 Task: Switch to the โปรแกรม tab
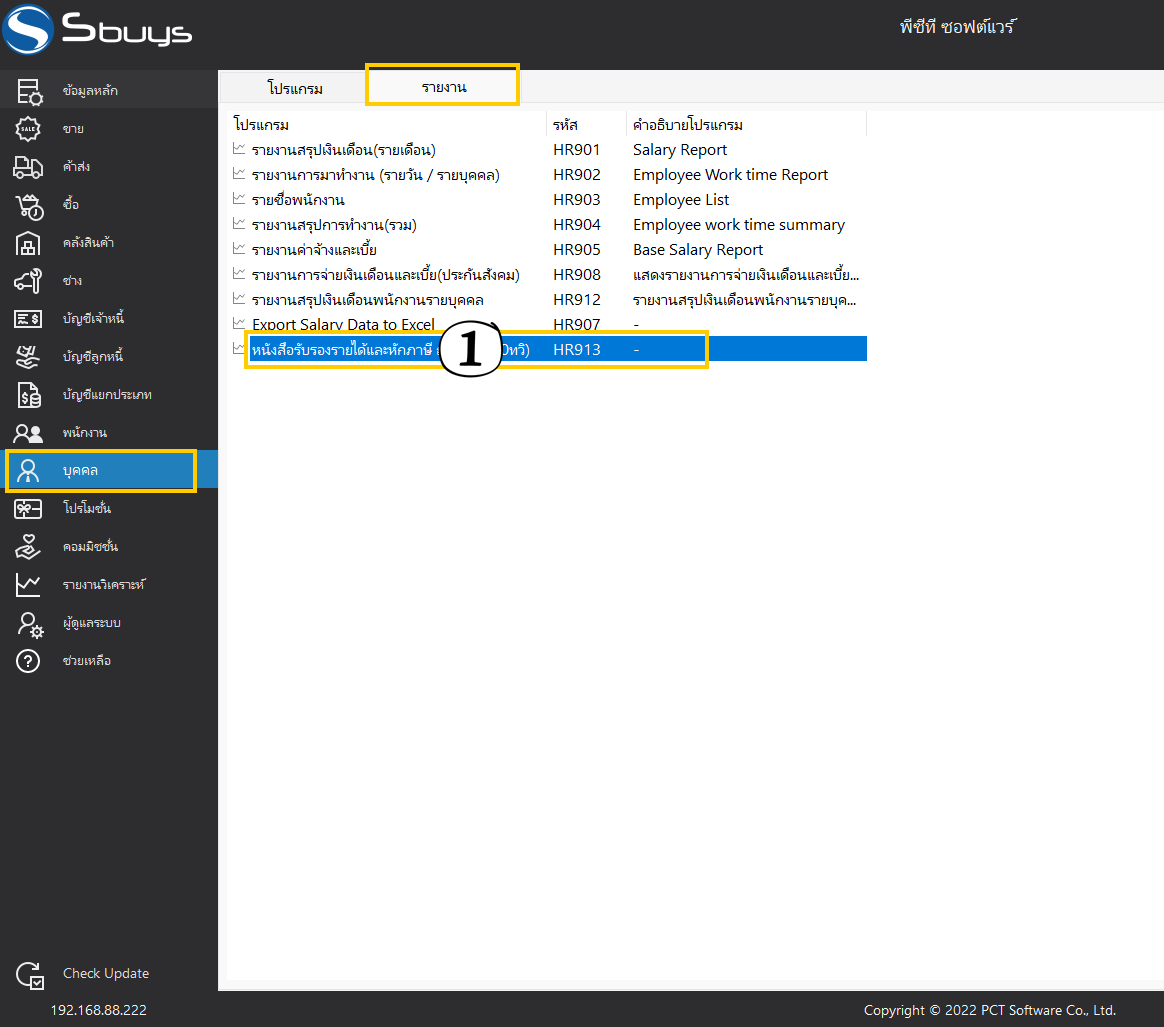295,88
